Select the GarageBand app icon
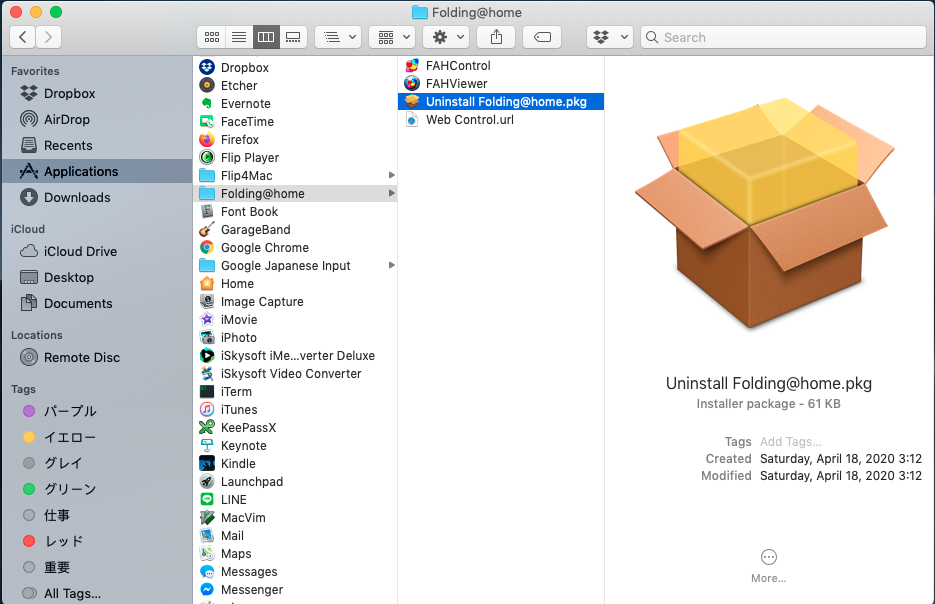The height and width of the screenshot is (604, 935). (x=207, y=230)
